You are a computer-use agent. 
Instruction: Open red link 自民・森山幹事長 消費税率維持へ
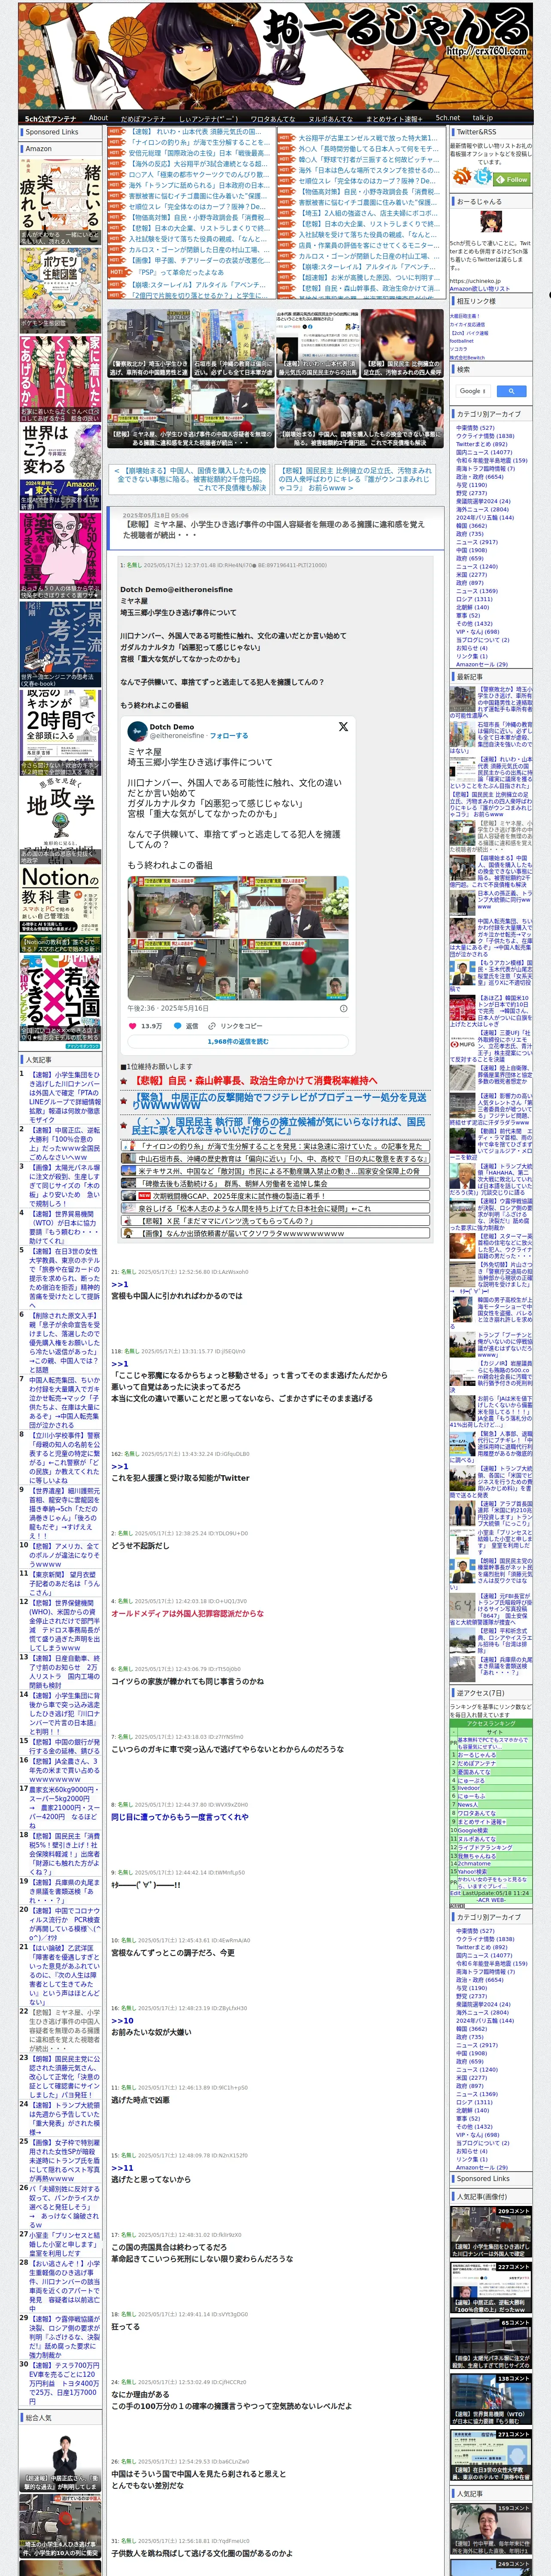(x=254, y=1080)
